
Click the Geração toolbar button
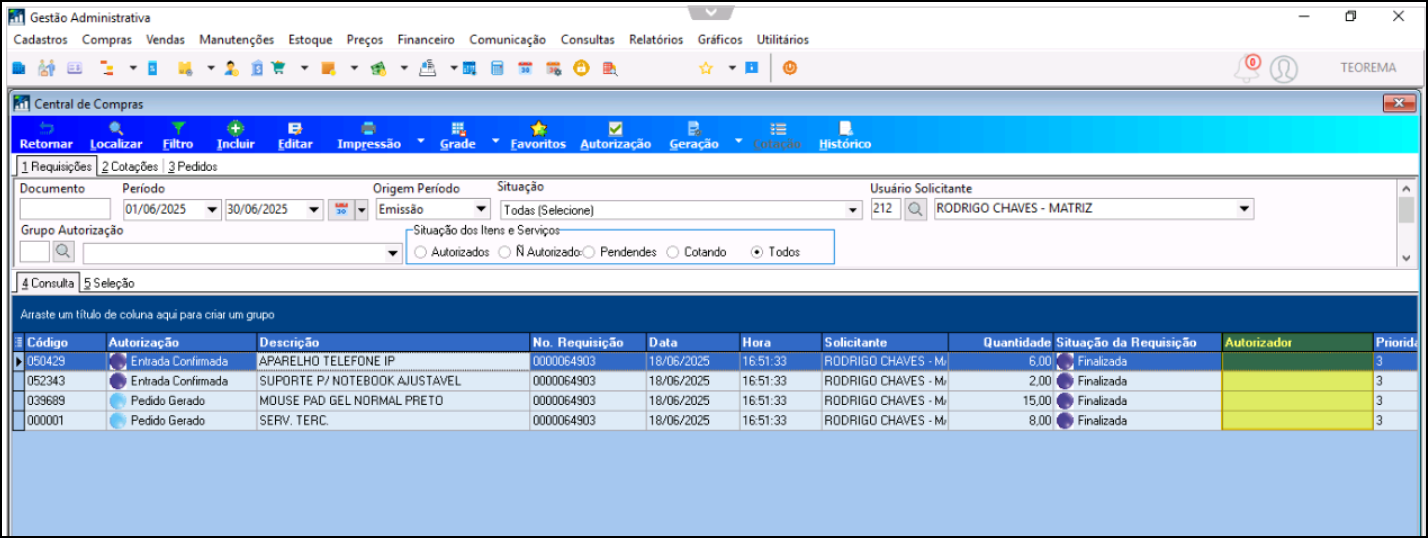[694, 136]
